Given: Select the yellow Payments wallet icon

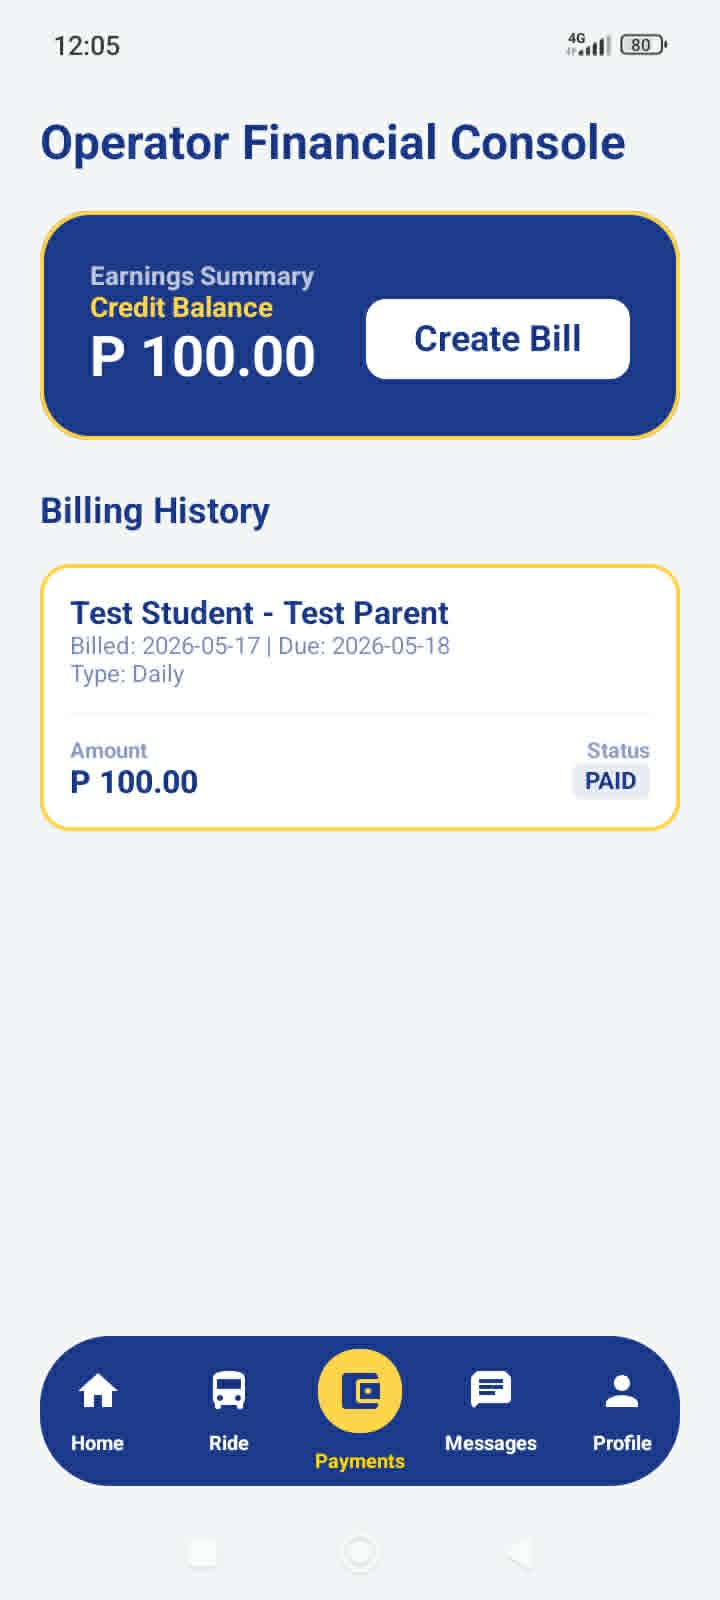Looking at the screenshot, I should (x=360, y=1391).
